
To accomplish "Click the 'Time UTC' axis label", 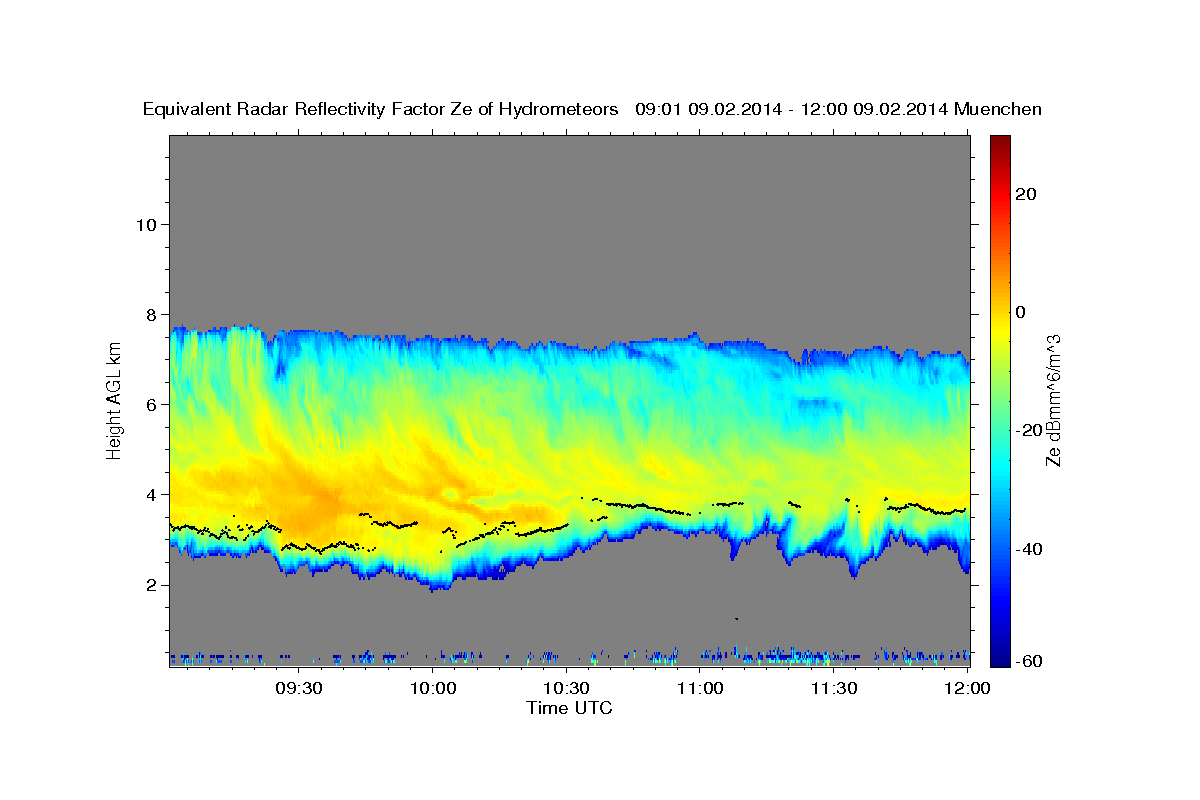I will 569,708.
